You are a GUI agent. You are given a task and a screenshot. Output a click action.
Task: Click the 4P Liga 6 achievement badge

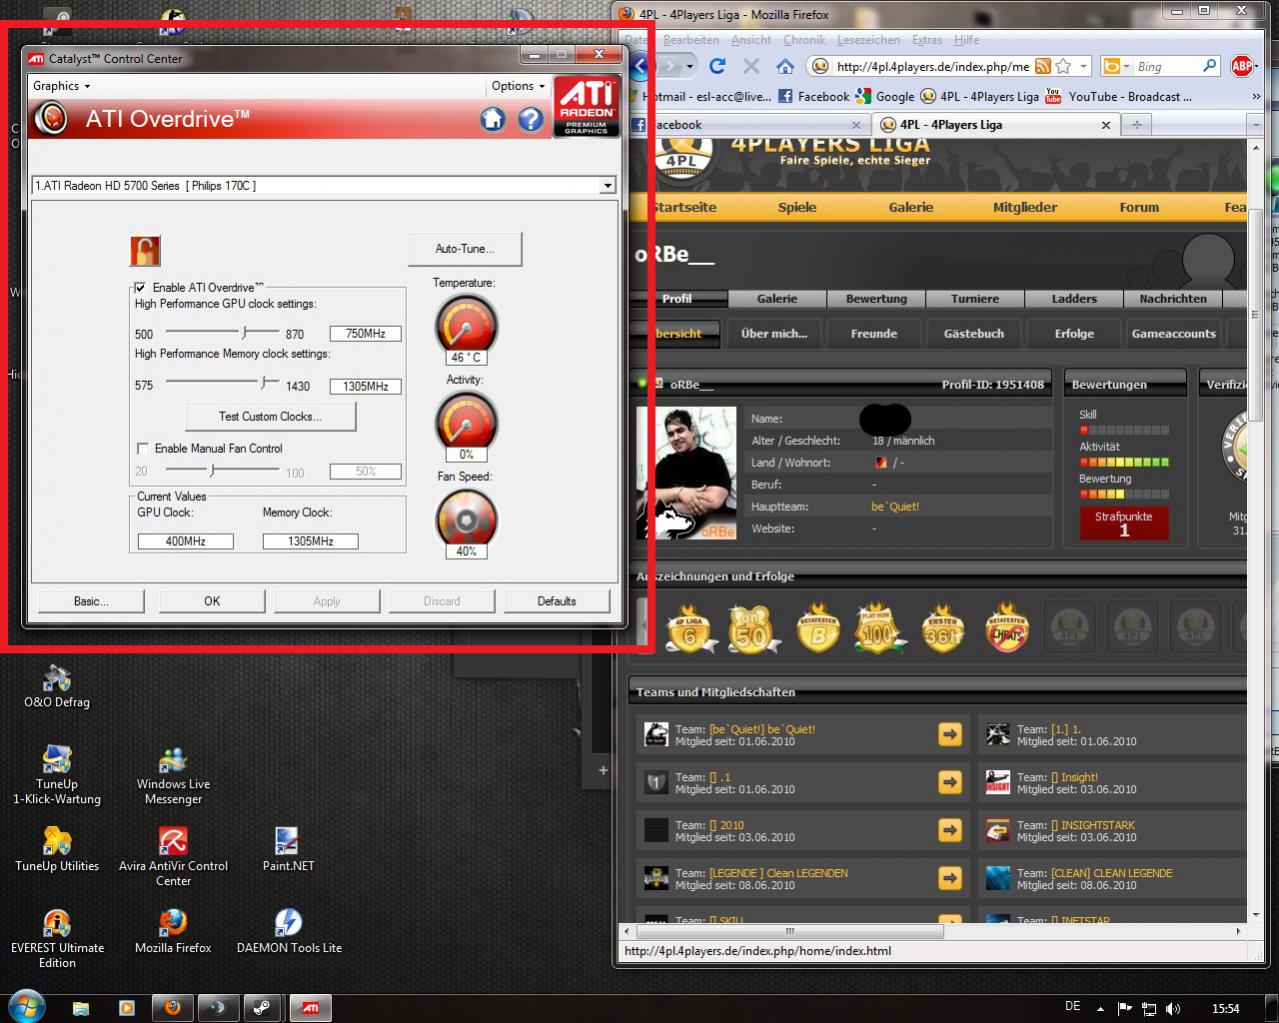[690, 628]
